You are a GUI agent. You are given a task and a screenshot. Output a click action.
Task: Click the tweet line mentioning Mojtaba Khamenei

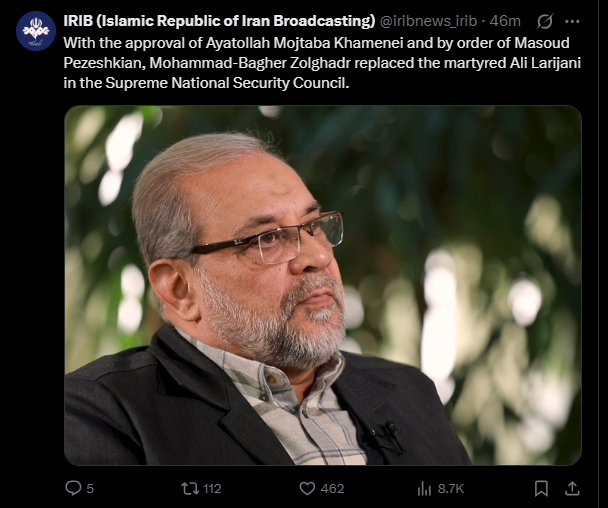(316, 43)
